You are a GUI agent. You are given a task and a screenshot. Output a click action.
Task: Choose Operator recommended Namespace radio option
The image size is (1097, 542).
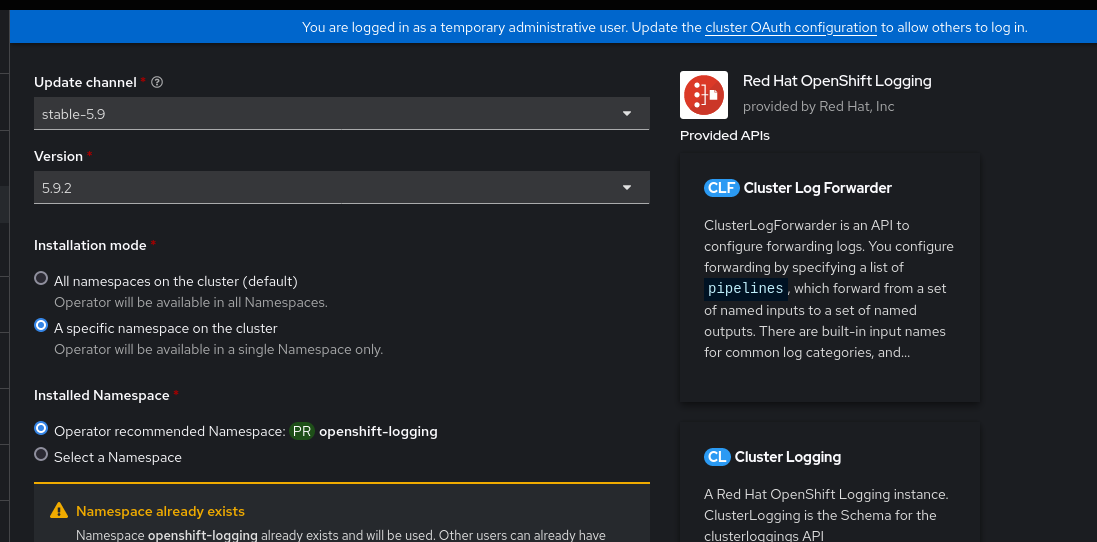[41, 428]
